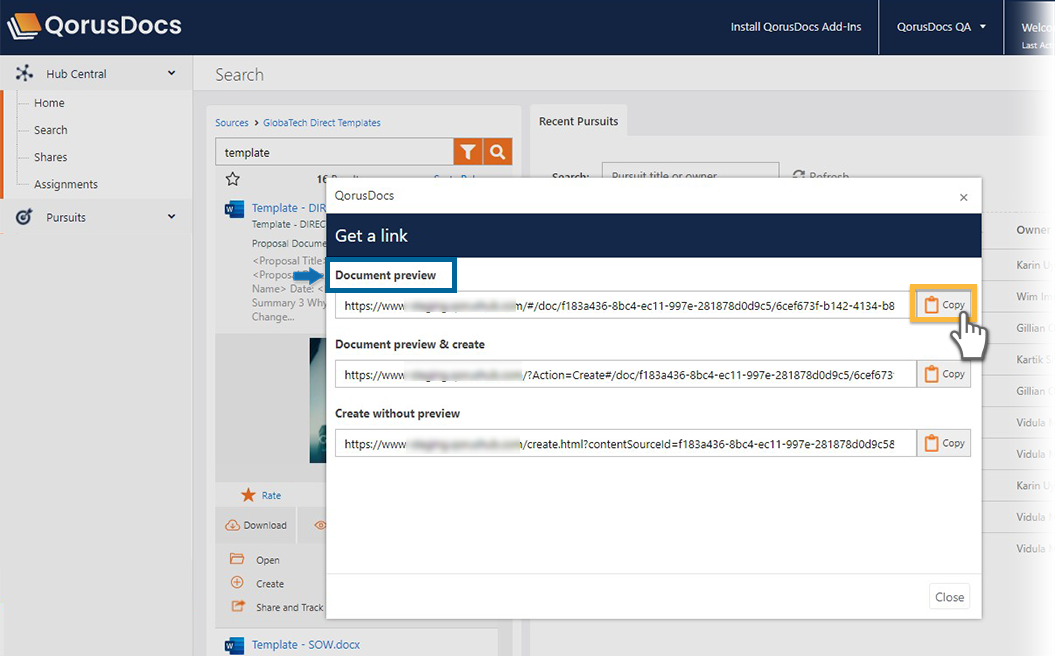The width and height of the screenshot is (1055, 656).
Task: Click the Create action
Action: pyautogui.click(x=270, y=584)
